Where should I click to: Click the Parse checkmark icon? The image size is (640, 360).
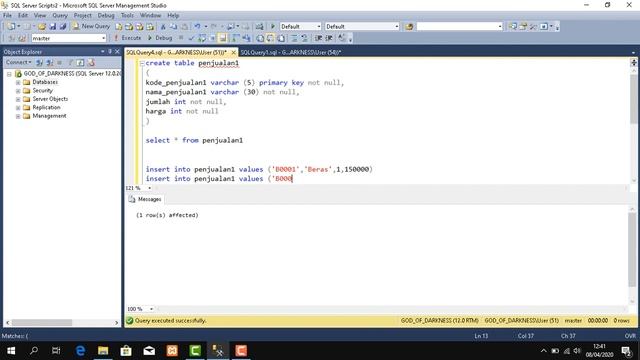coord(191,38)
